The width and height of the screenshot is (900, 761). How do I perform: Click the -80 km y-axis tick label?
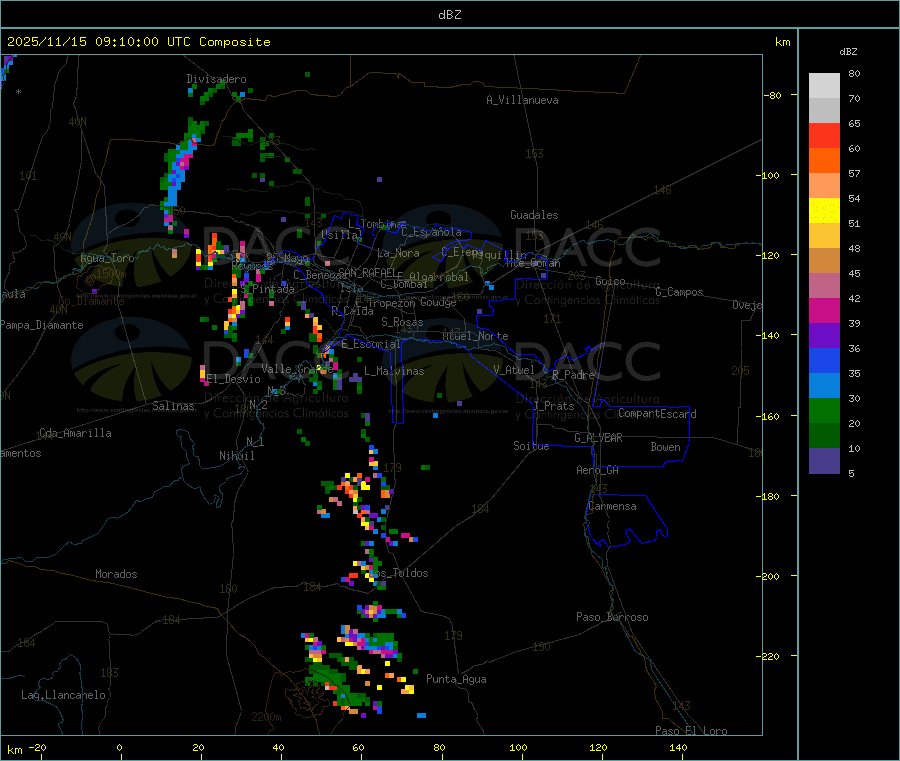click(x=773, y=95)
